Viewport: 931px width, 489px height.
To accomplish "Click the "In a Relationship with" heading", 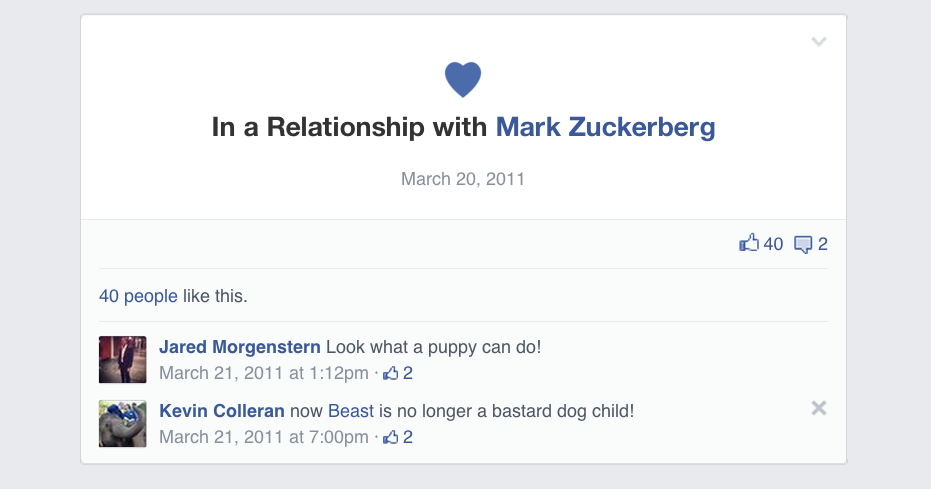I will click(x=352, y=127).
